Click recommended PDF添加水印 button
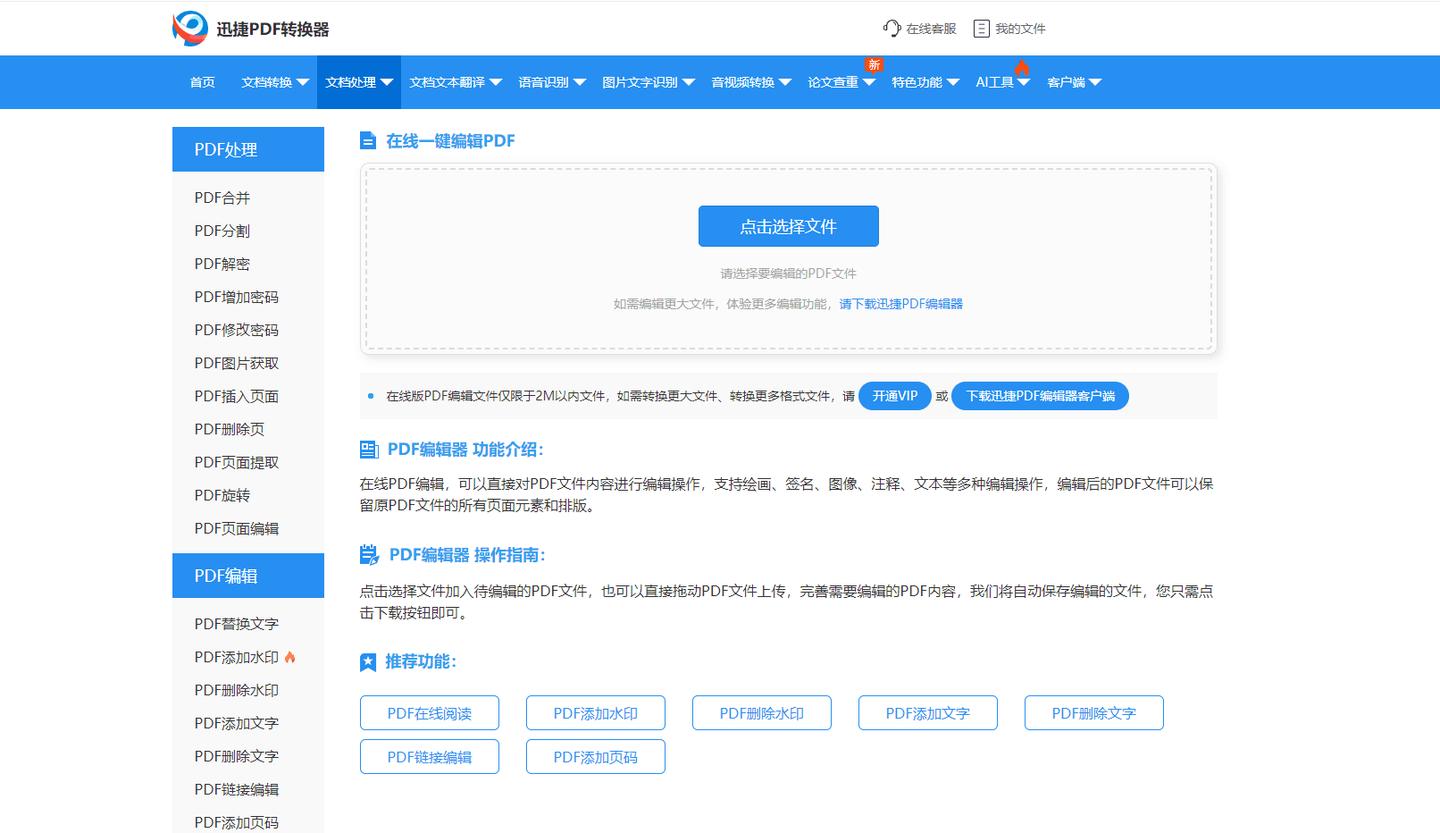The image size is (1440, 833). coord(595,713)
